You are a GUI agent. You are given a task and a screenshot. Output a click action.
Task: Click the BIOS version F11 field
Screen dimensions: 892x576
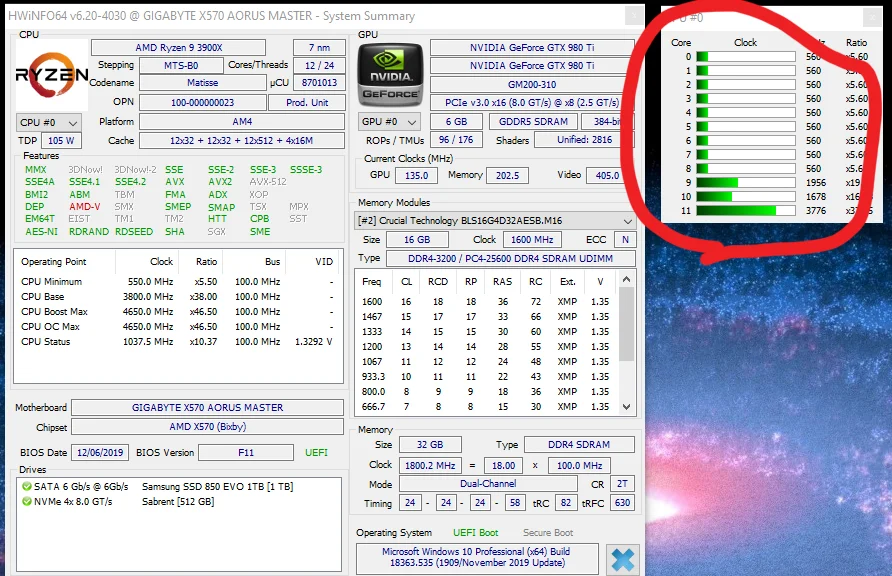246,453
